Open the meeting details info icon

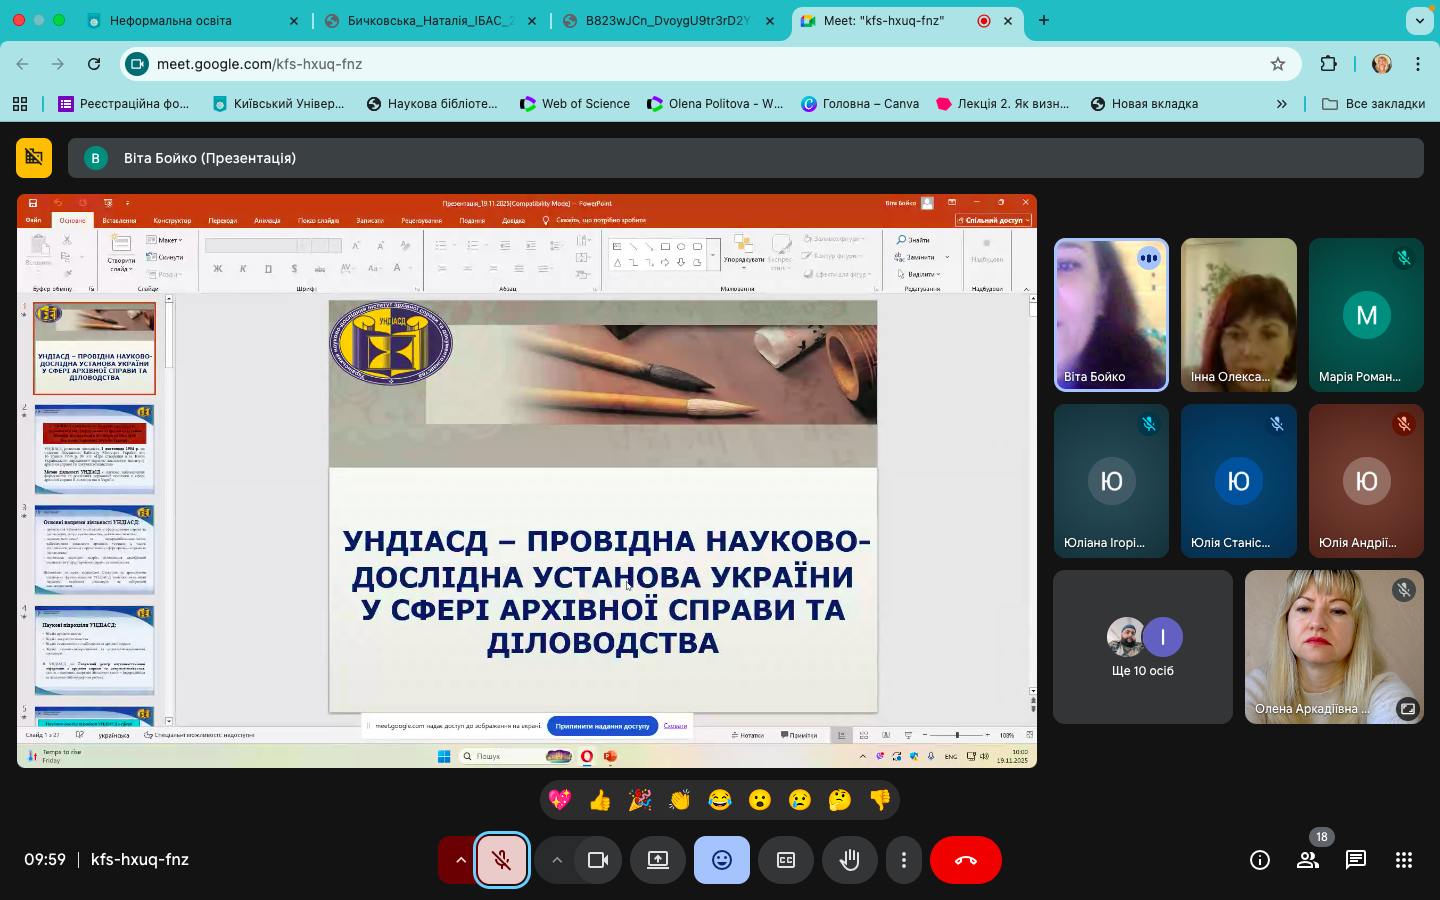(1259, 860)
